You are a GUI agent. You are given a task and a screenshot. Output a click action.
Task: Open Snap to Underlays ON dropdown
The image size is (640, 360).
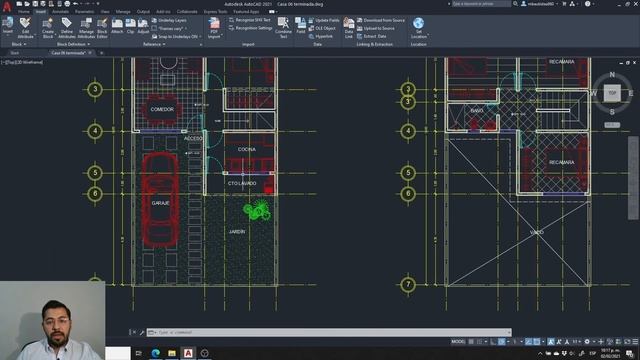click(176, 36)
